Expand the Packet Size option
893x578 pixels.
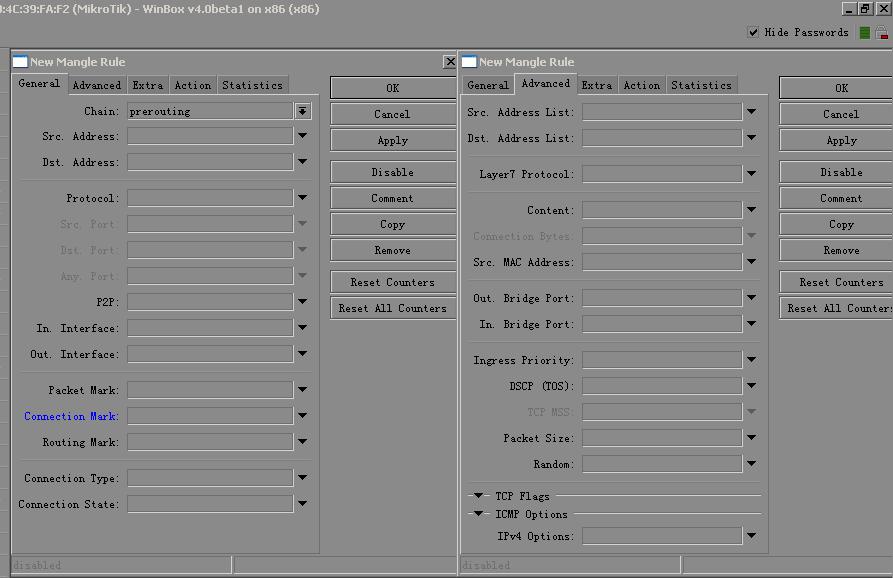coord(752,437)
